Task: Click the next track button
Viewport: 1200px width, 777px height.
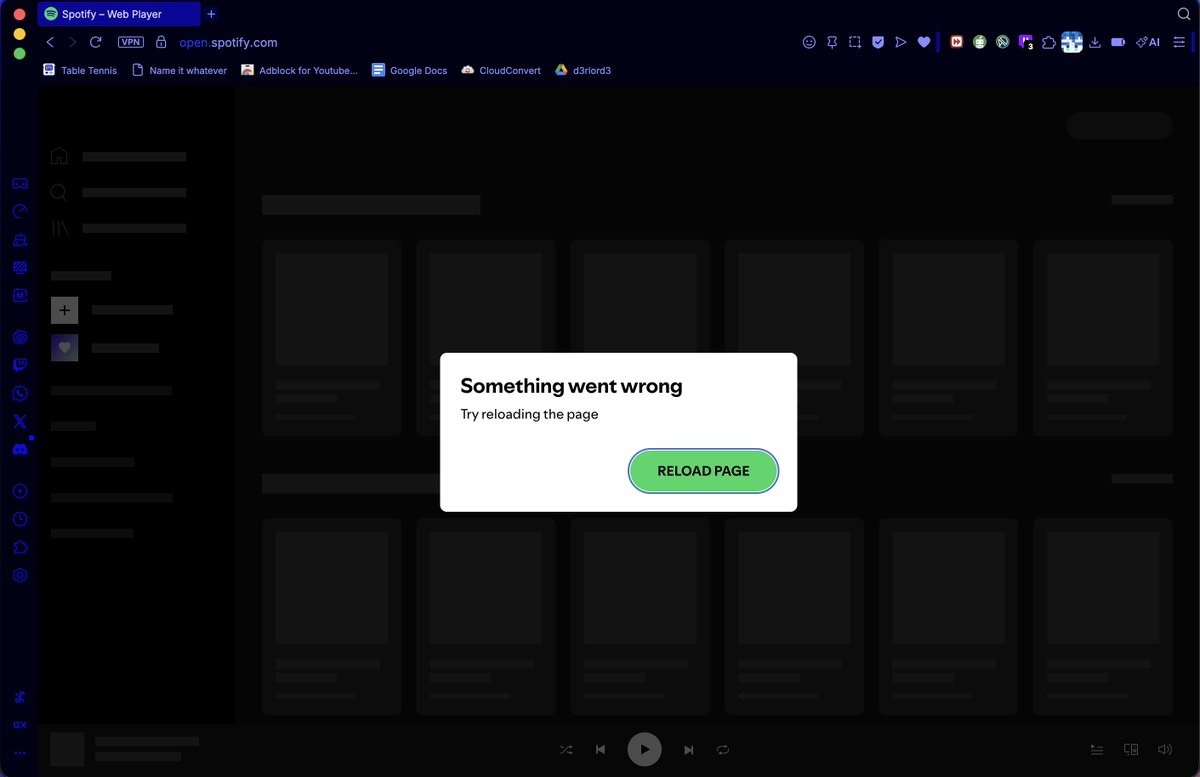Action: [x=688, y=749]
